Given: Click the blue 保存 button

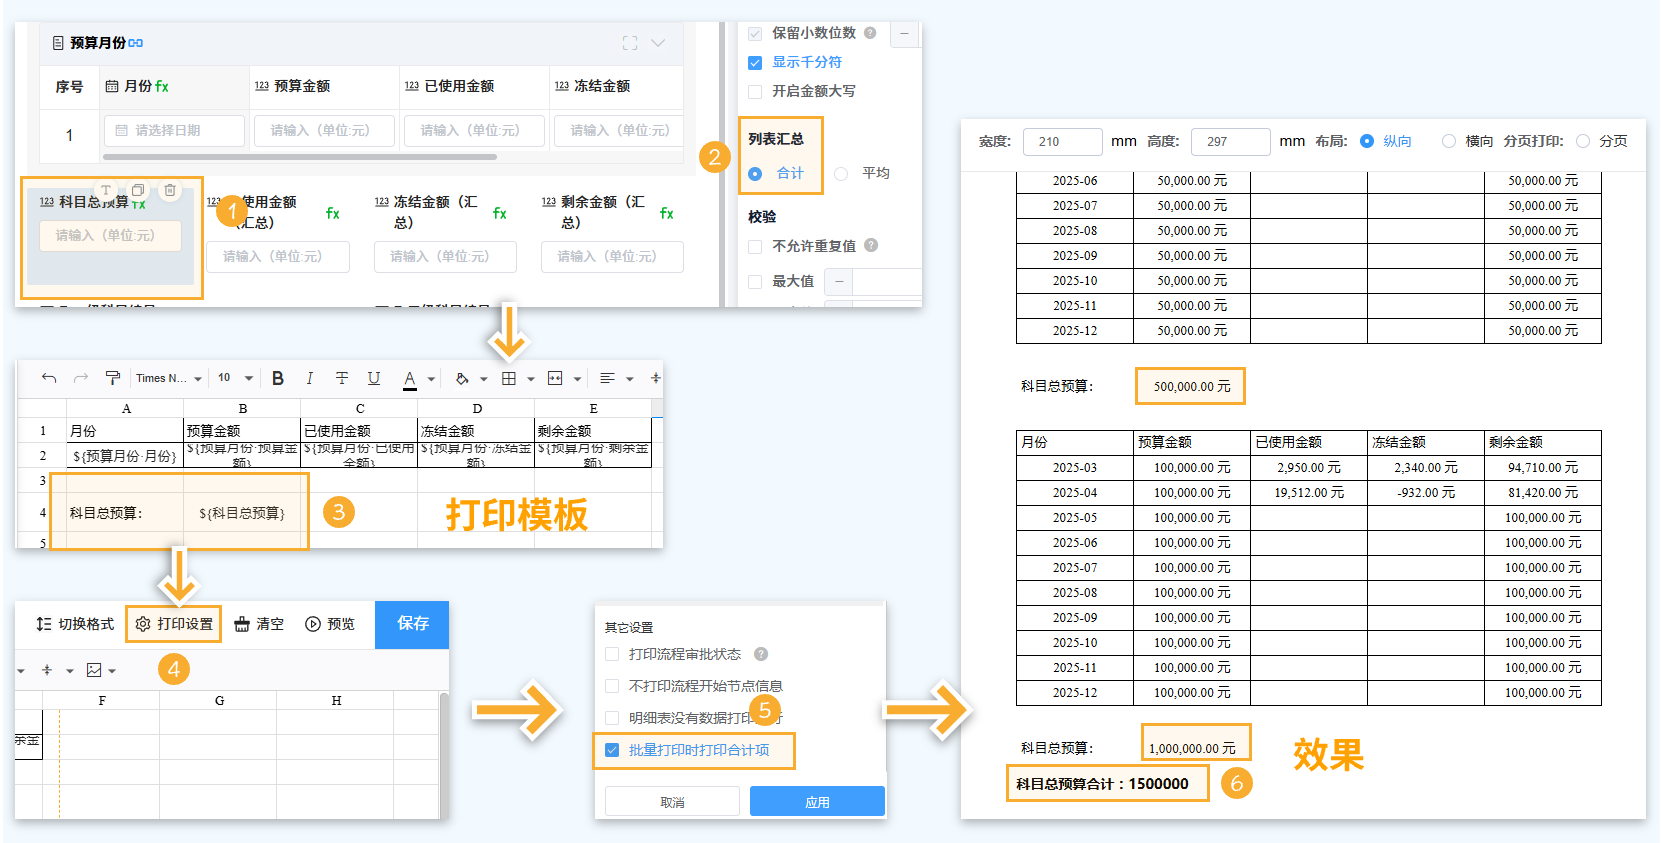Looking at the screenshot, I should (x=412, y=624).
